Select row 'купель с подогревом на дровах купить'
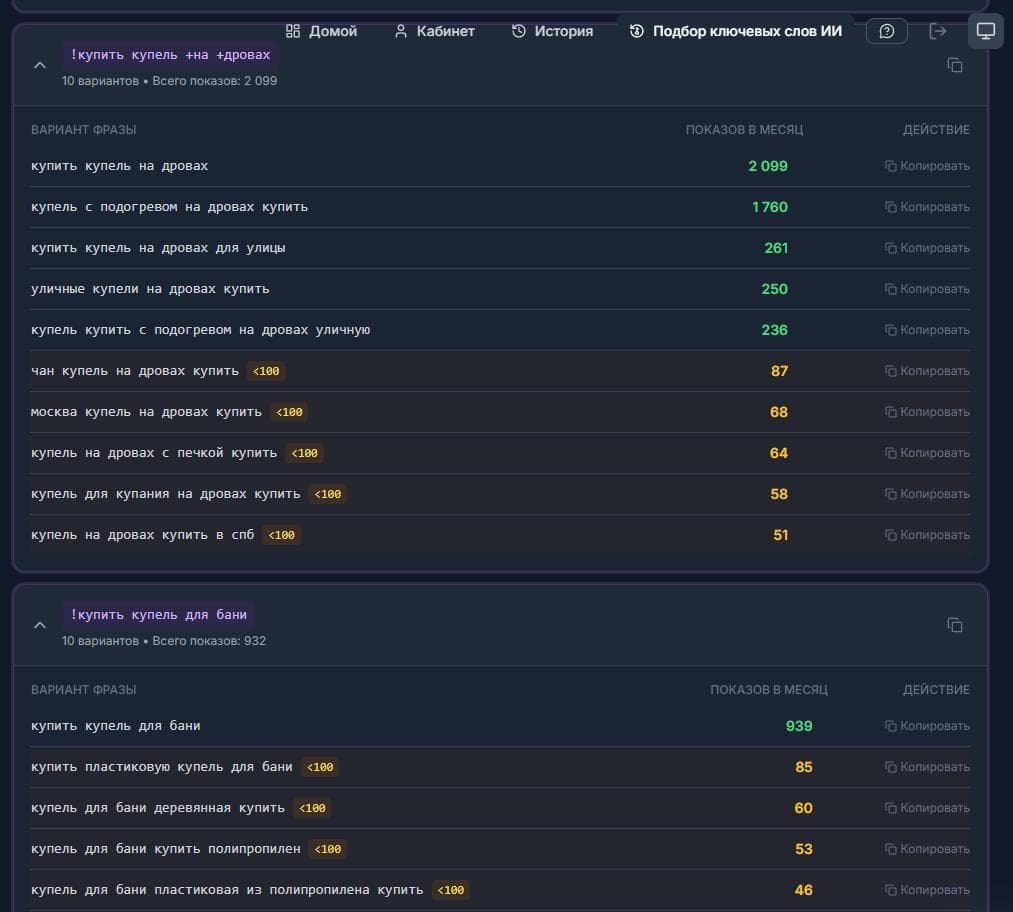 pyautogui.click(x=500, y=207)
